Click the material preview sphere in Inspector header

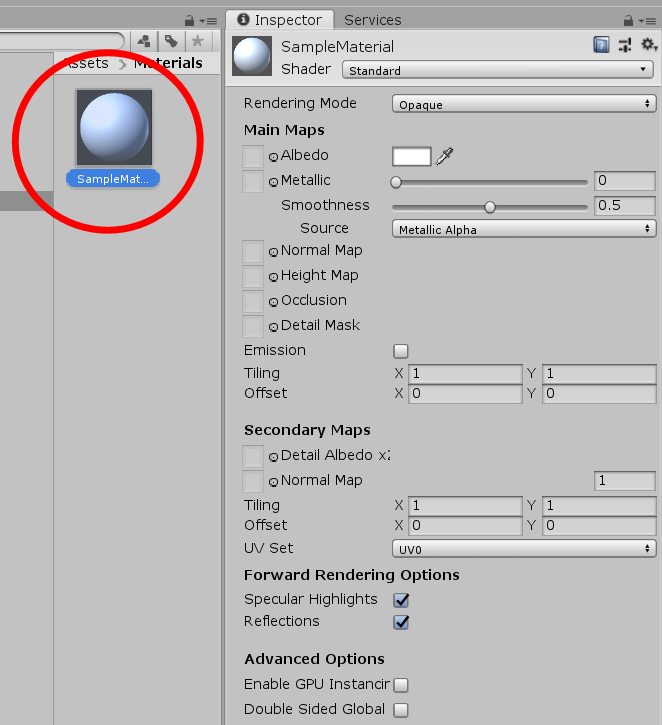pos(252,56)
